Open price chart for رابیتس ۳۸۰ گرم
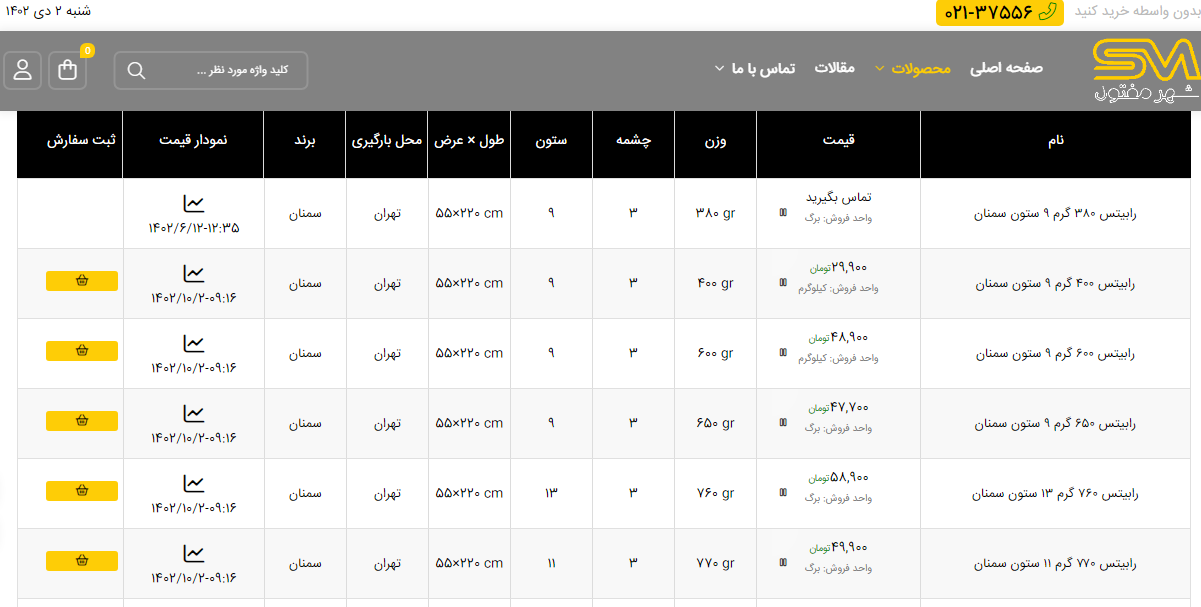This screenshot has width=1201, height=607. coord(194,204)
